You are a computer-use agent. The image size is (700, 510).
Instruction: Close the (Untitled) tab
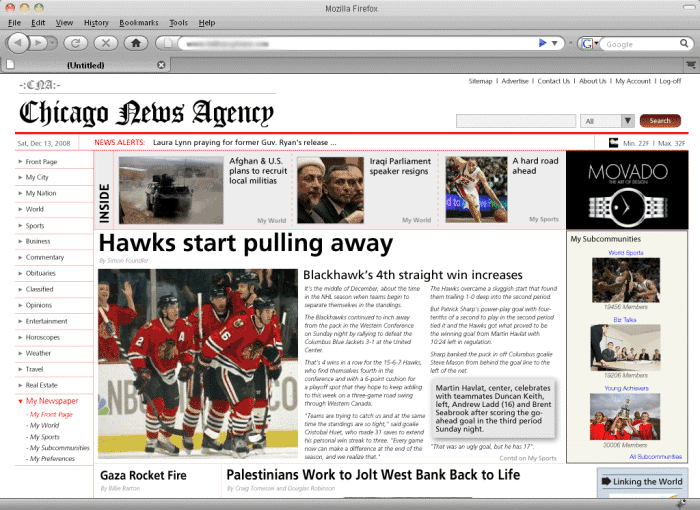click(x=161, y=65)
